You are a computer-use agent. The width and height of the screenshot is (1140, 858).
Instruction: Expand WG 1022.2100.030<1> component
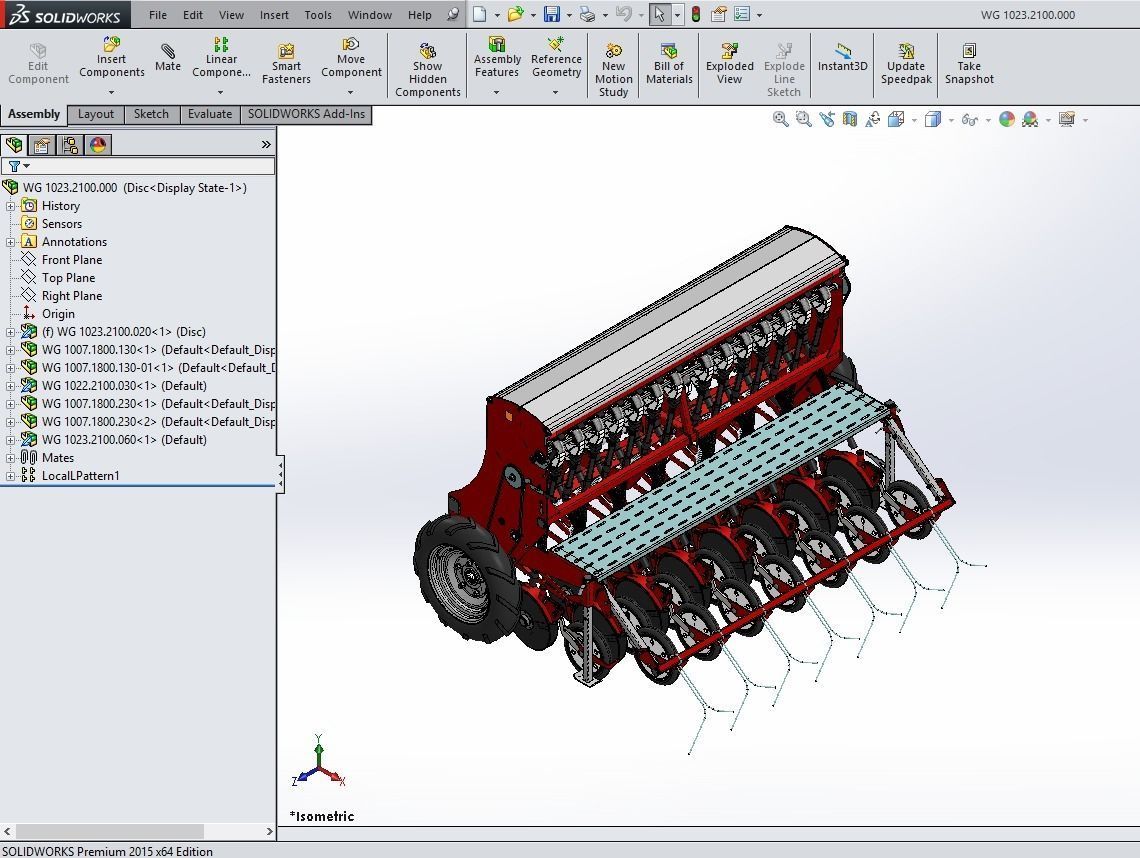10,386
